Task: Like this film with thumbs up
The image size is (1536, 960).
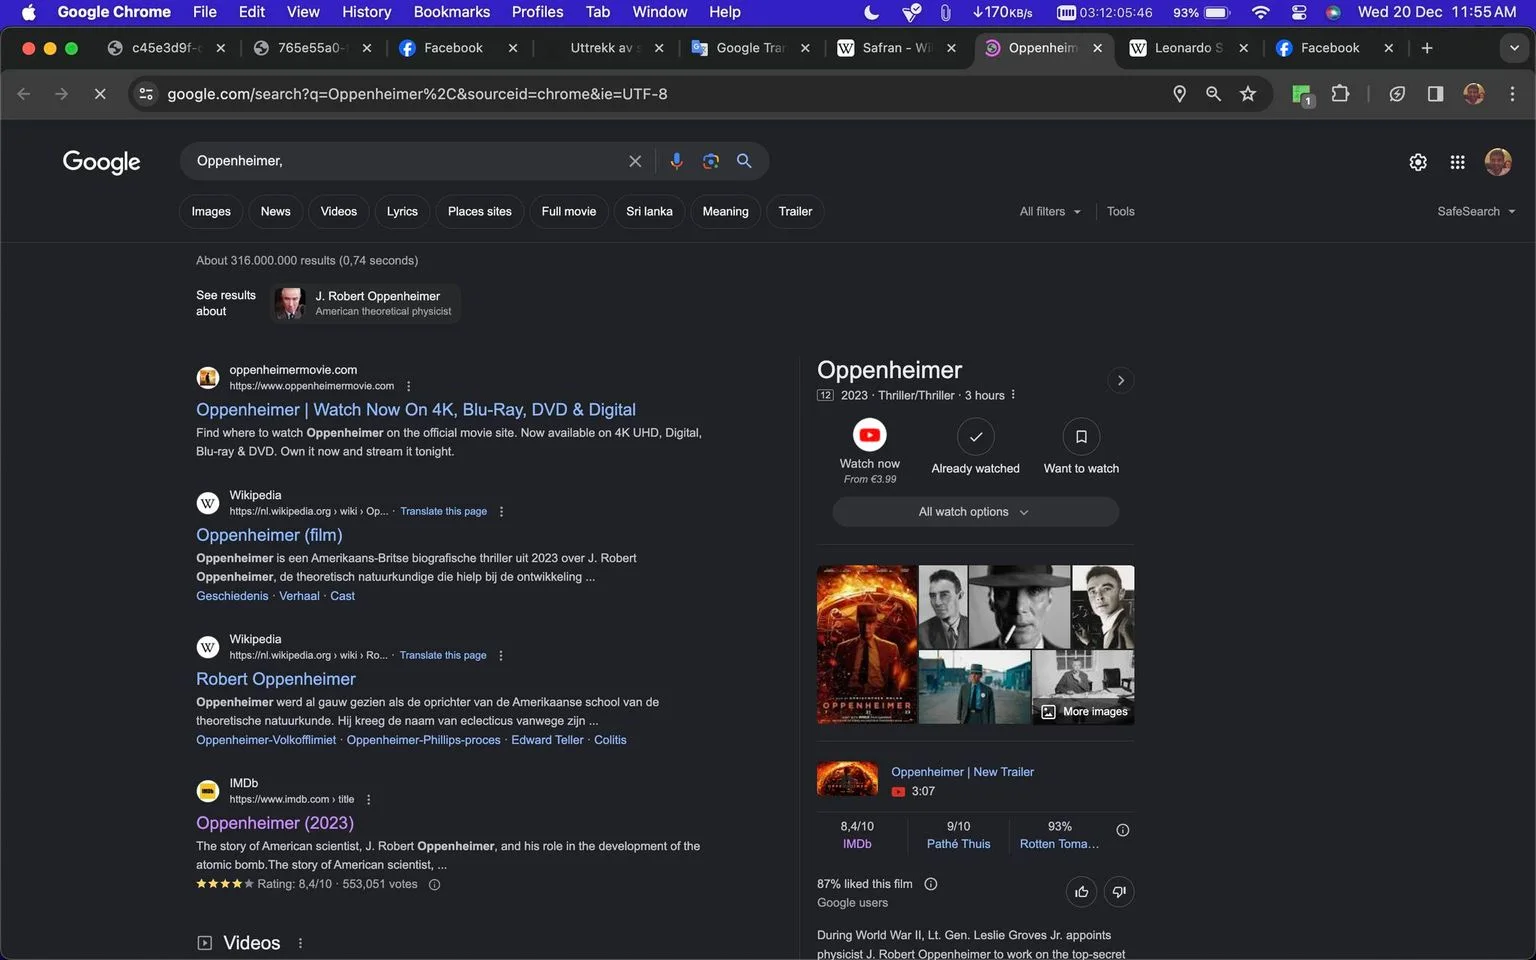Action: (1082, 892)
